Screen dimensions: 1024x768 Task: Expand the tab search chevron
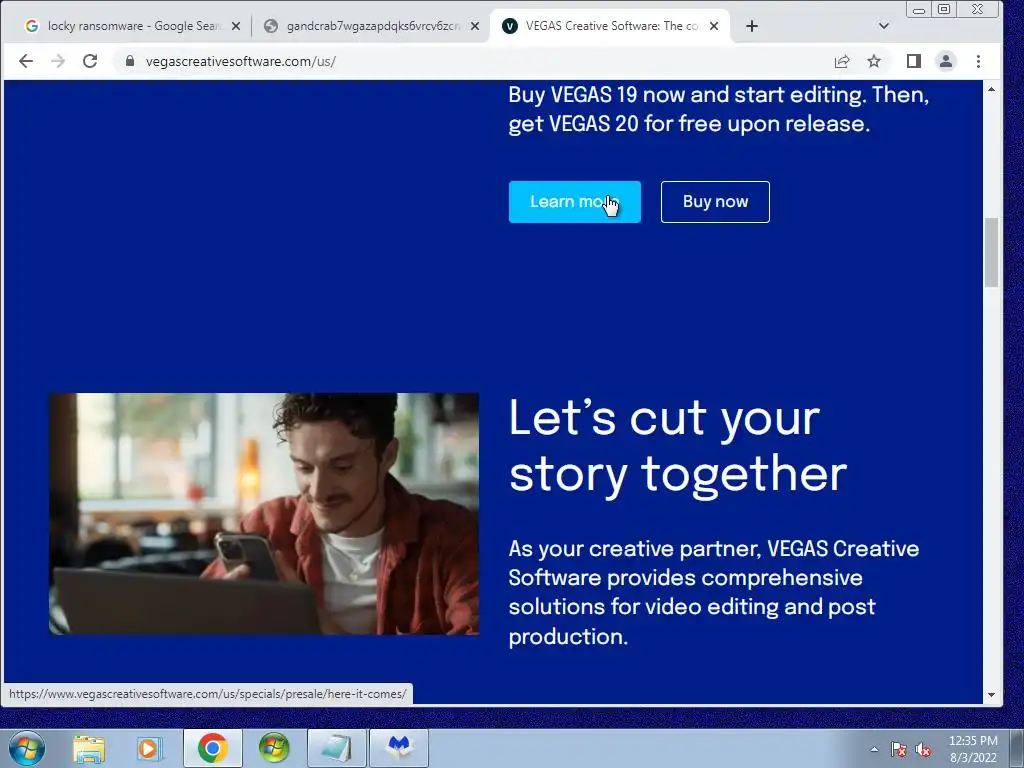point(884,26)
